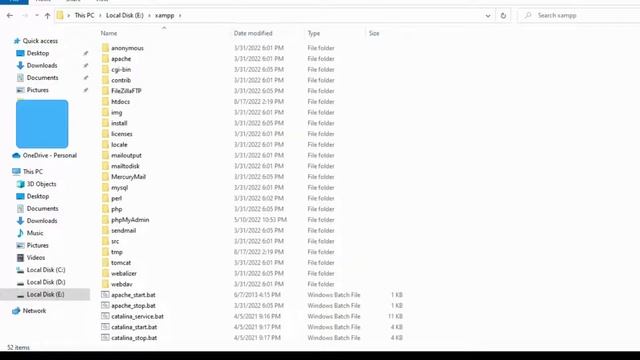Screen dimensions: 640x360
Task: Open Desktop under This PC
Action: click(38, 196)
